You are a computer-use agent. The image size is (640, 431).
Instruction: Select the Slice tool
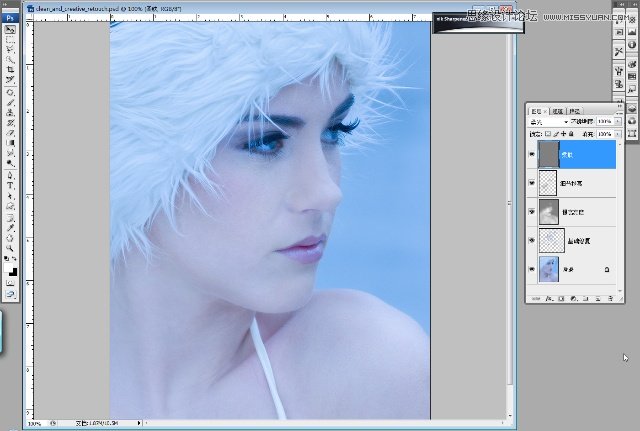pyautogui.click(x=10, y=79)
